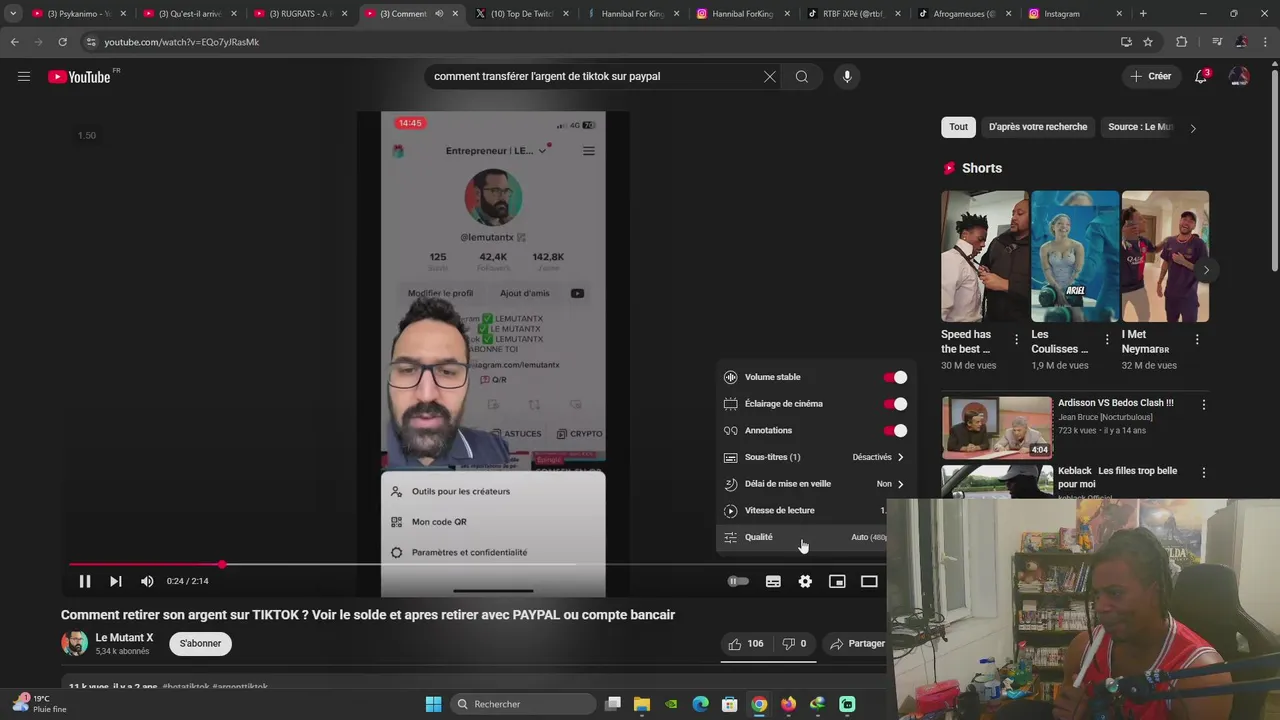Switch to the Instagram tab
This screenshot has height=720, width=1280.
[x=1073, y=14]
